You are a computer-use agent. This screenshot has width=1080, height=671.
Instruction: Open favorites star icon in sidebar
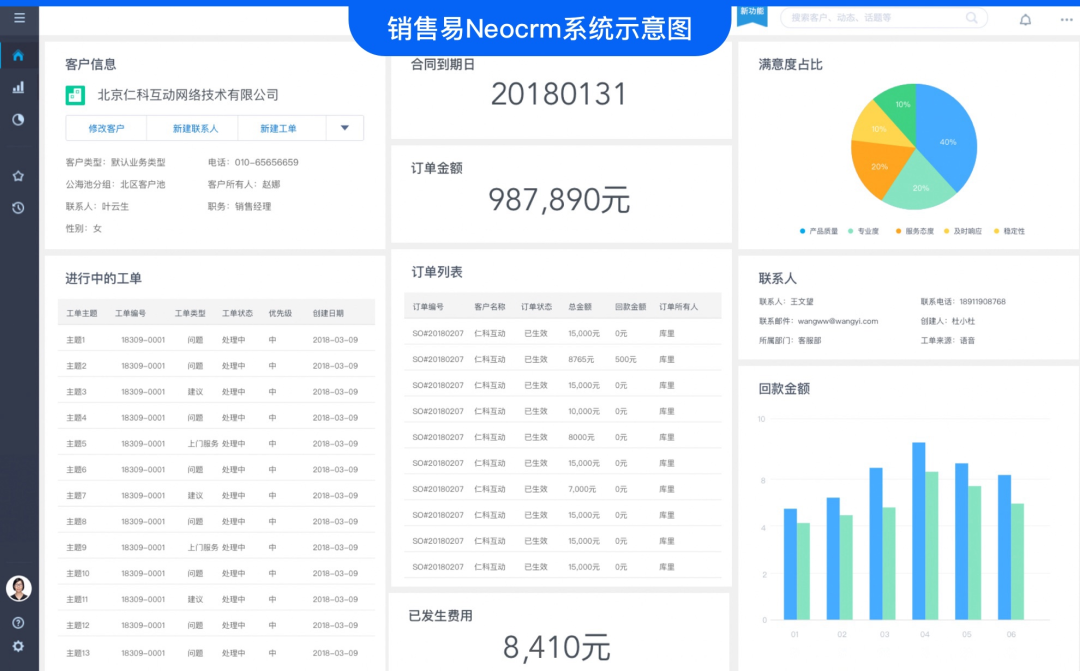[18, 176]
